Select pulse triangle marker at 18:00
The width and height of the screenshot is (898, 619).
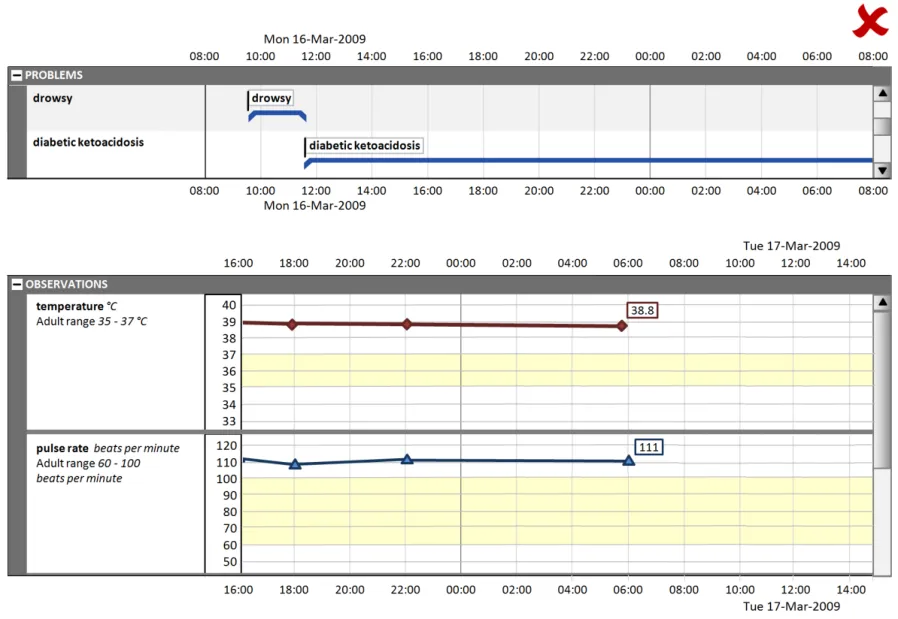point(295,464)
